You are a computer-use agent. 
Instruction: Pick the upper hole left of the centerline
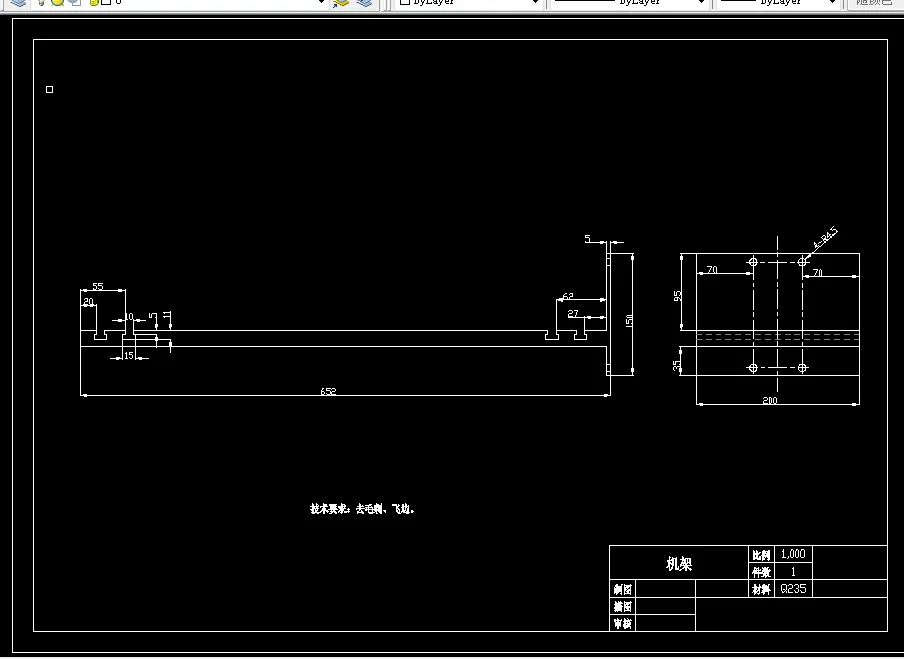(x=752, y=262)
